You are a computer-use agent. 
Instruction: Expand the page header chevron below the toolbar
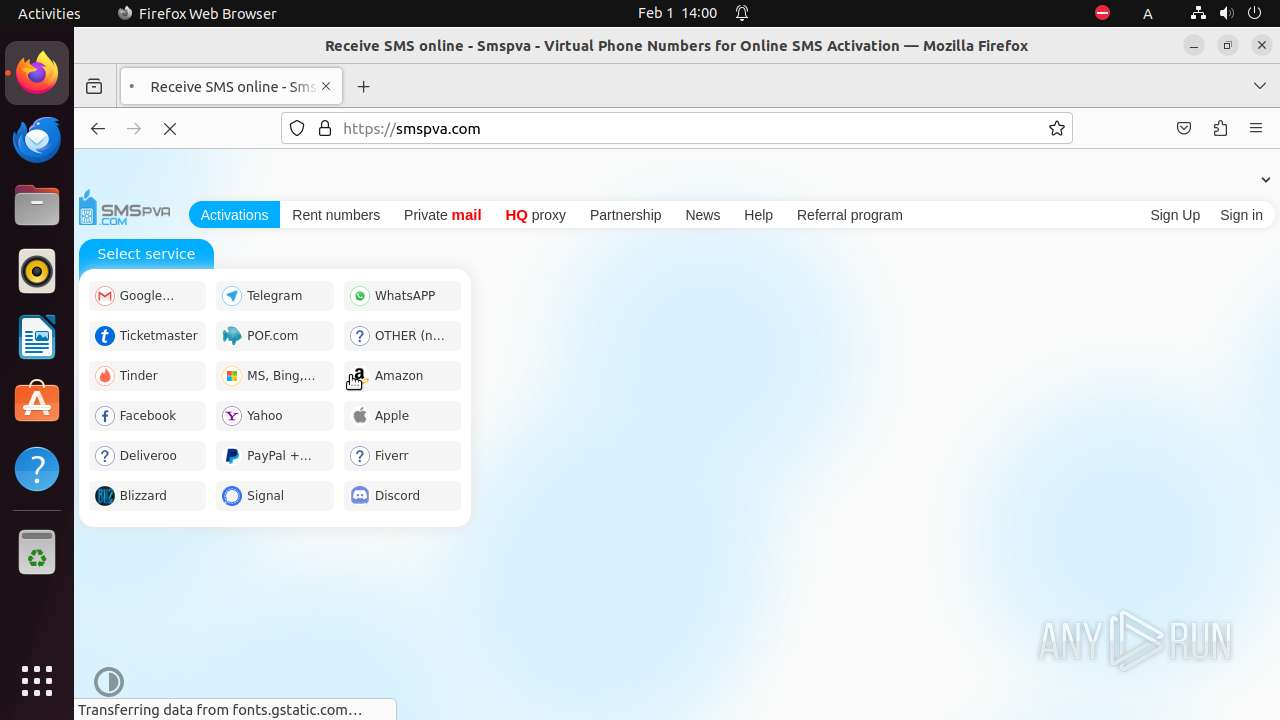1266,180
